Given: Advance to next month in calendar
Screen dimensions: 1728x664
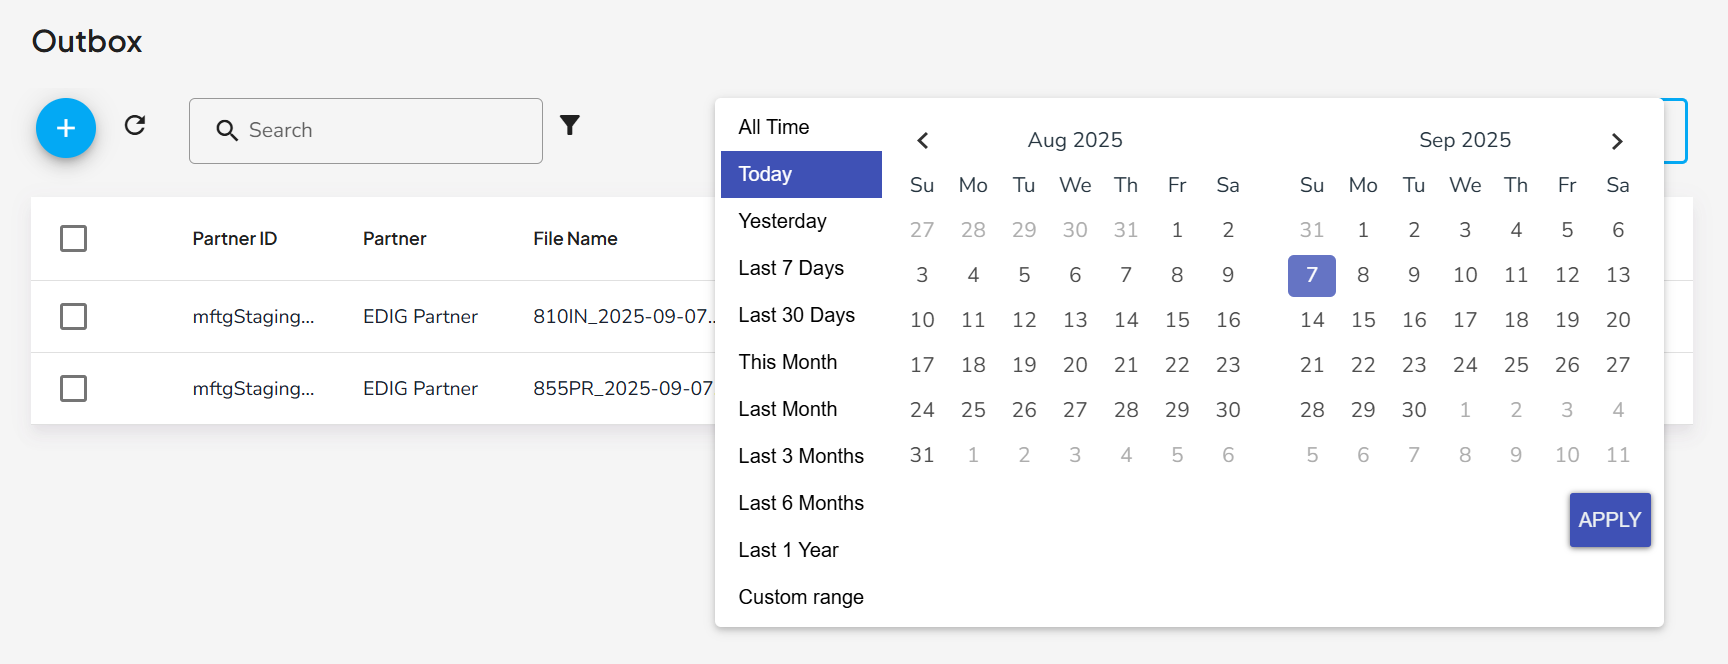Looking at the screenshot, I should (1617, 141).
